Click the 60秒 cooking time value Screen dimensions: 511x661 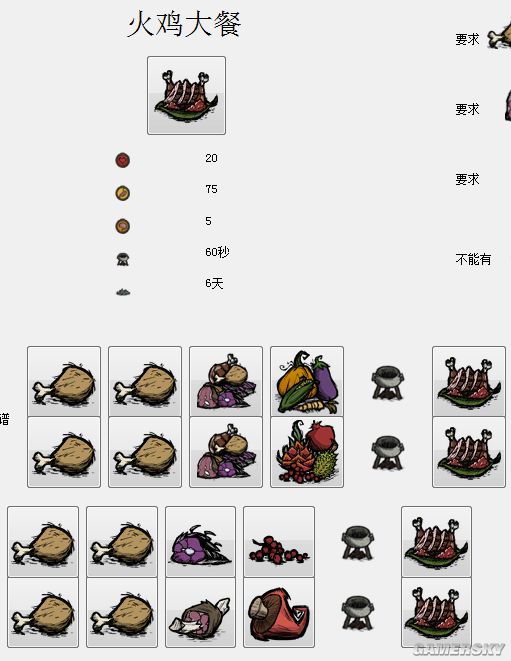[x=217, y=252]
